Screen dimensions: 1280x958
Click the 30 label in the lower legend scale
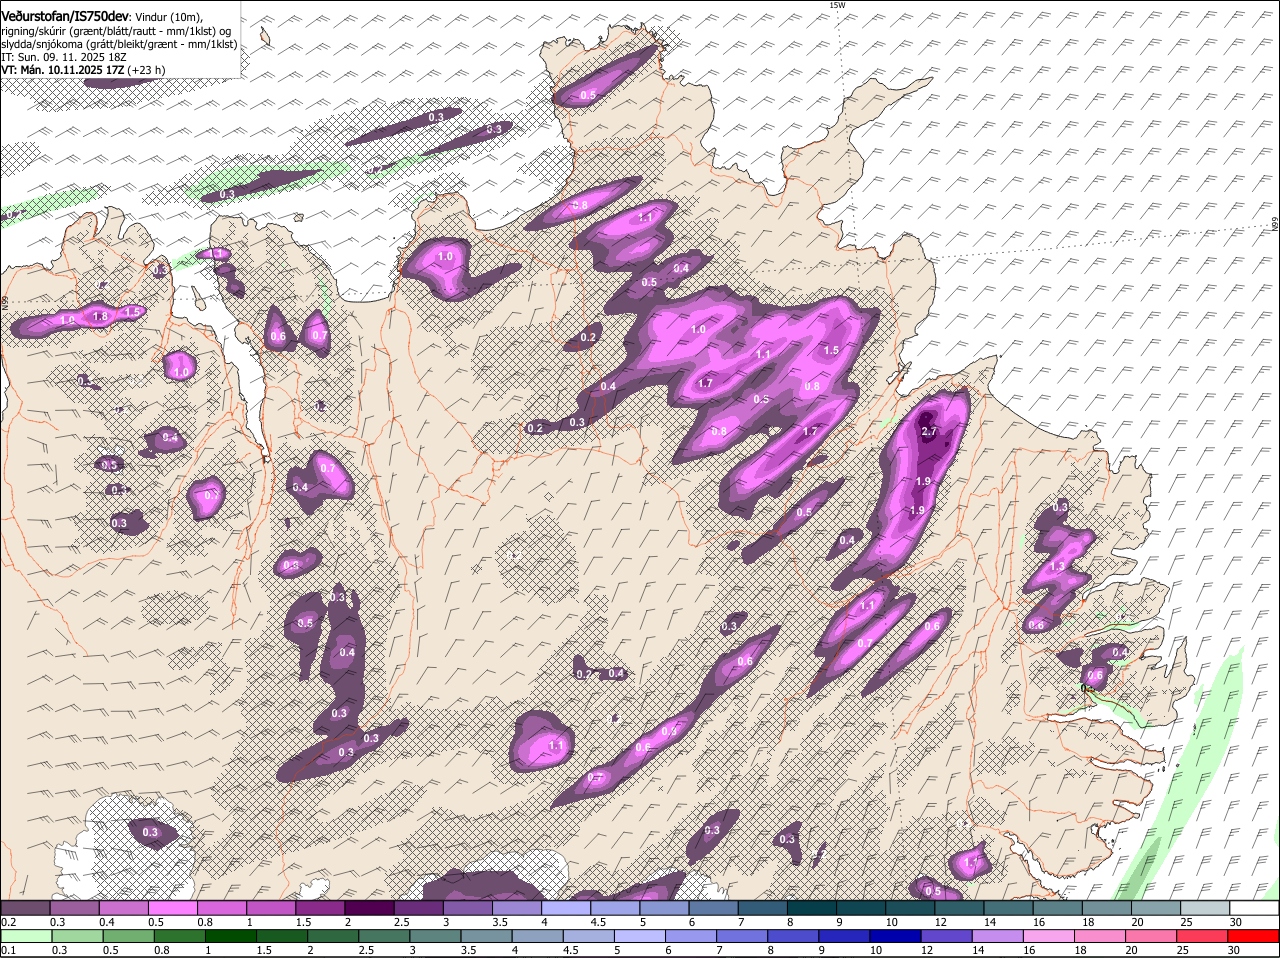(1234, 950)
